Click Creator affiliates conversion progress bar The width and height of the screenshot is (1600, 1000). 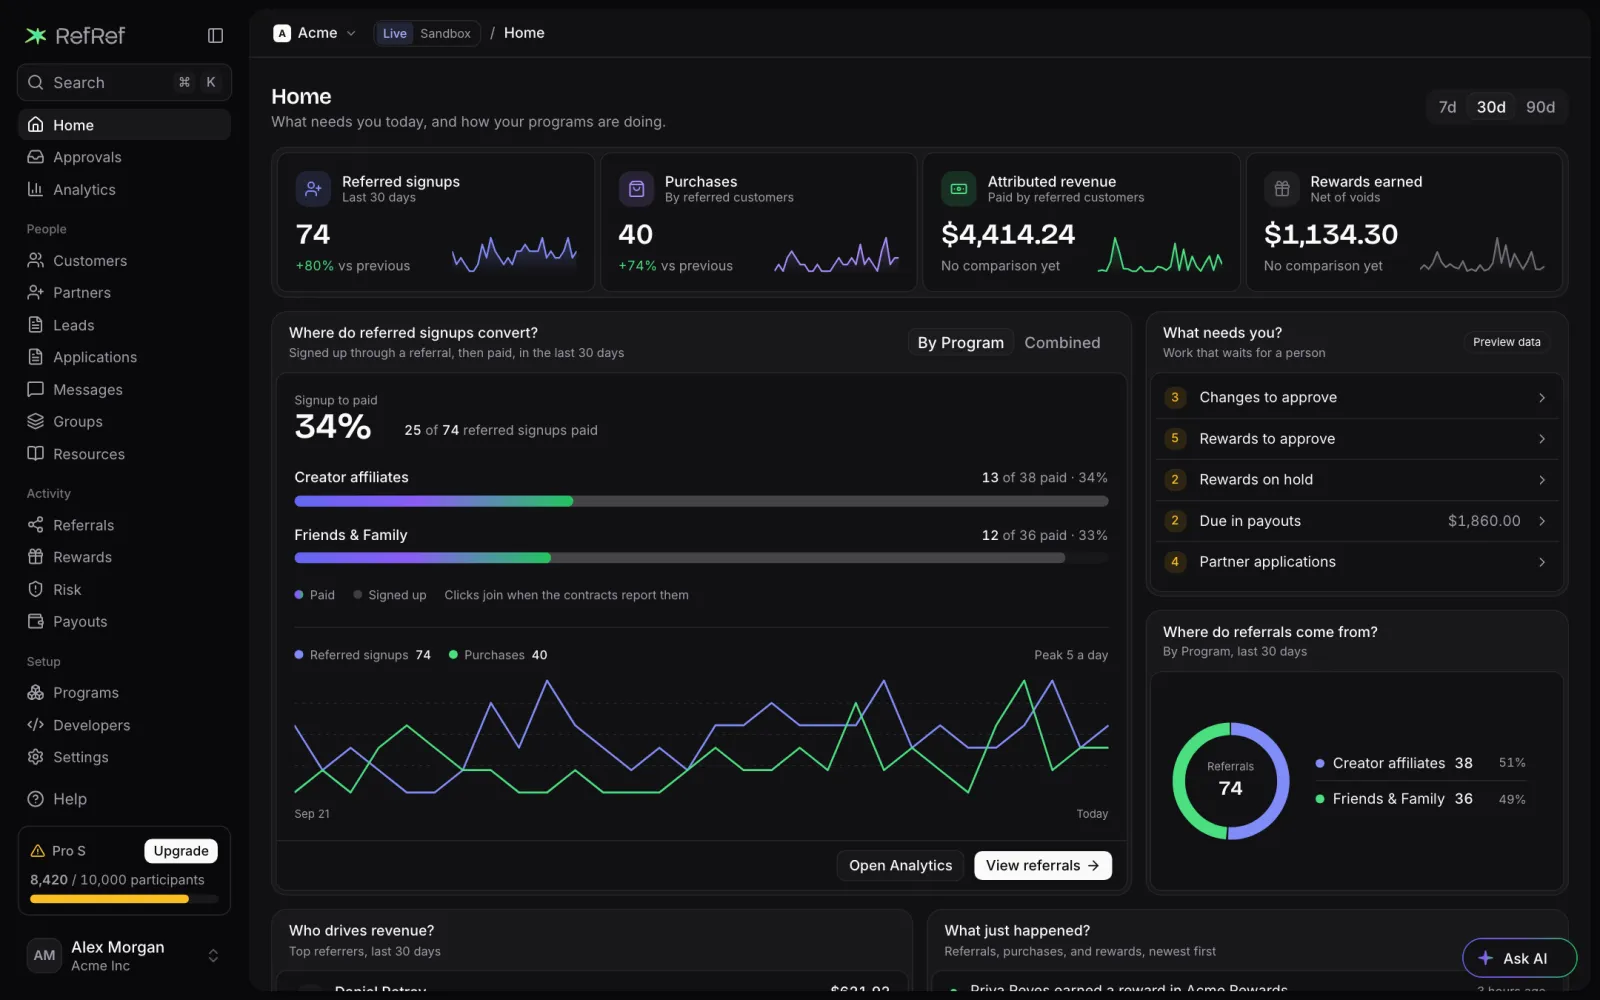coord(701,501)
